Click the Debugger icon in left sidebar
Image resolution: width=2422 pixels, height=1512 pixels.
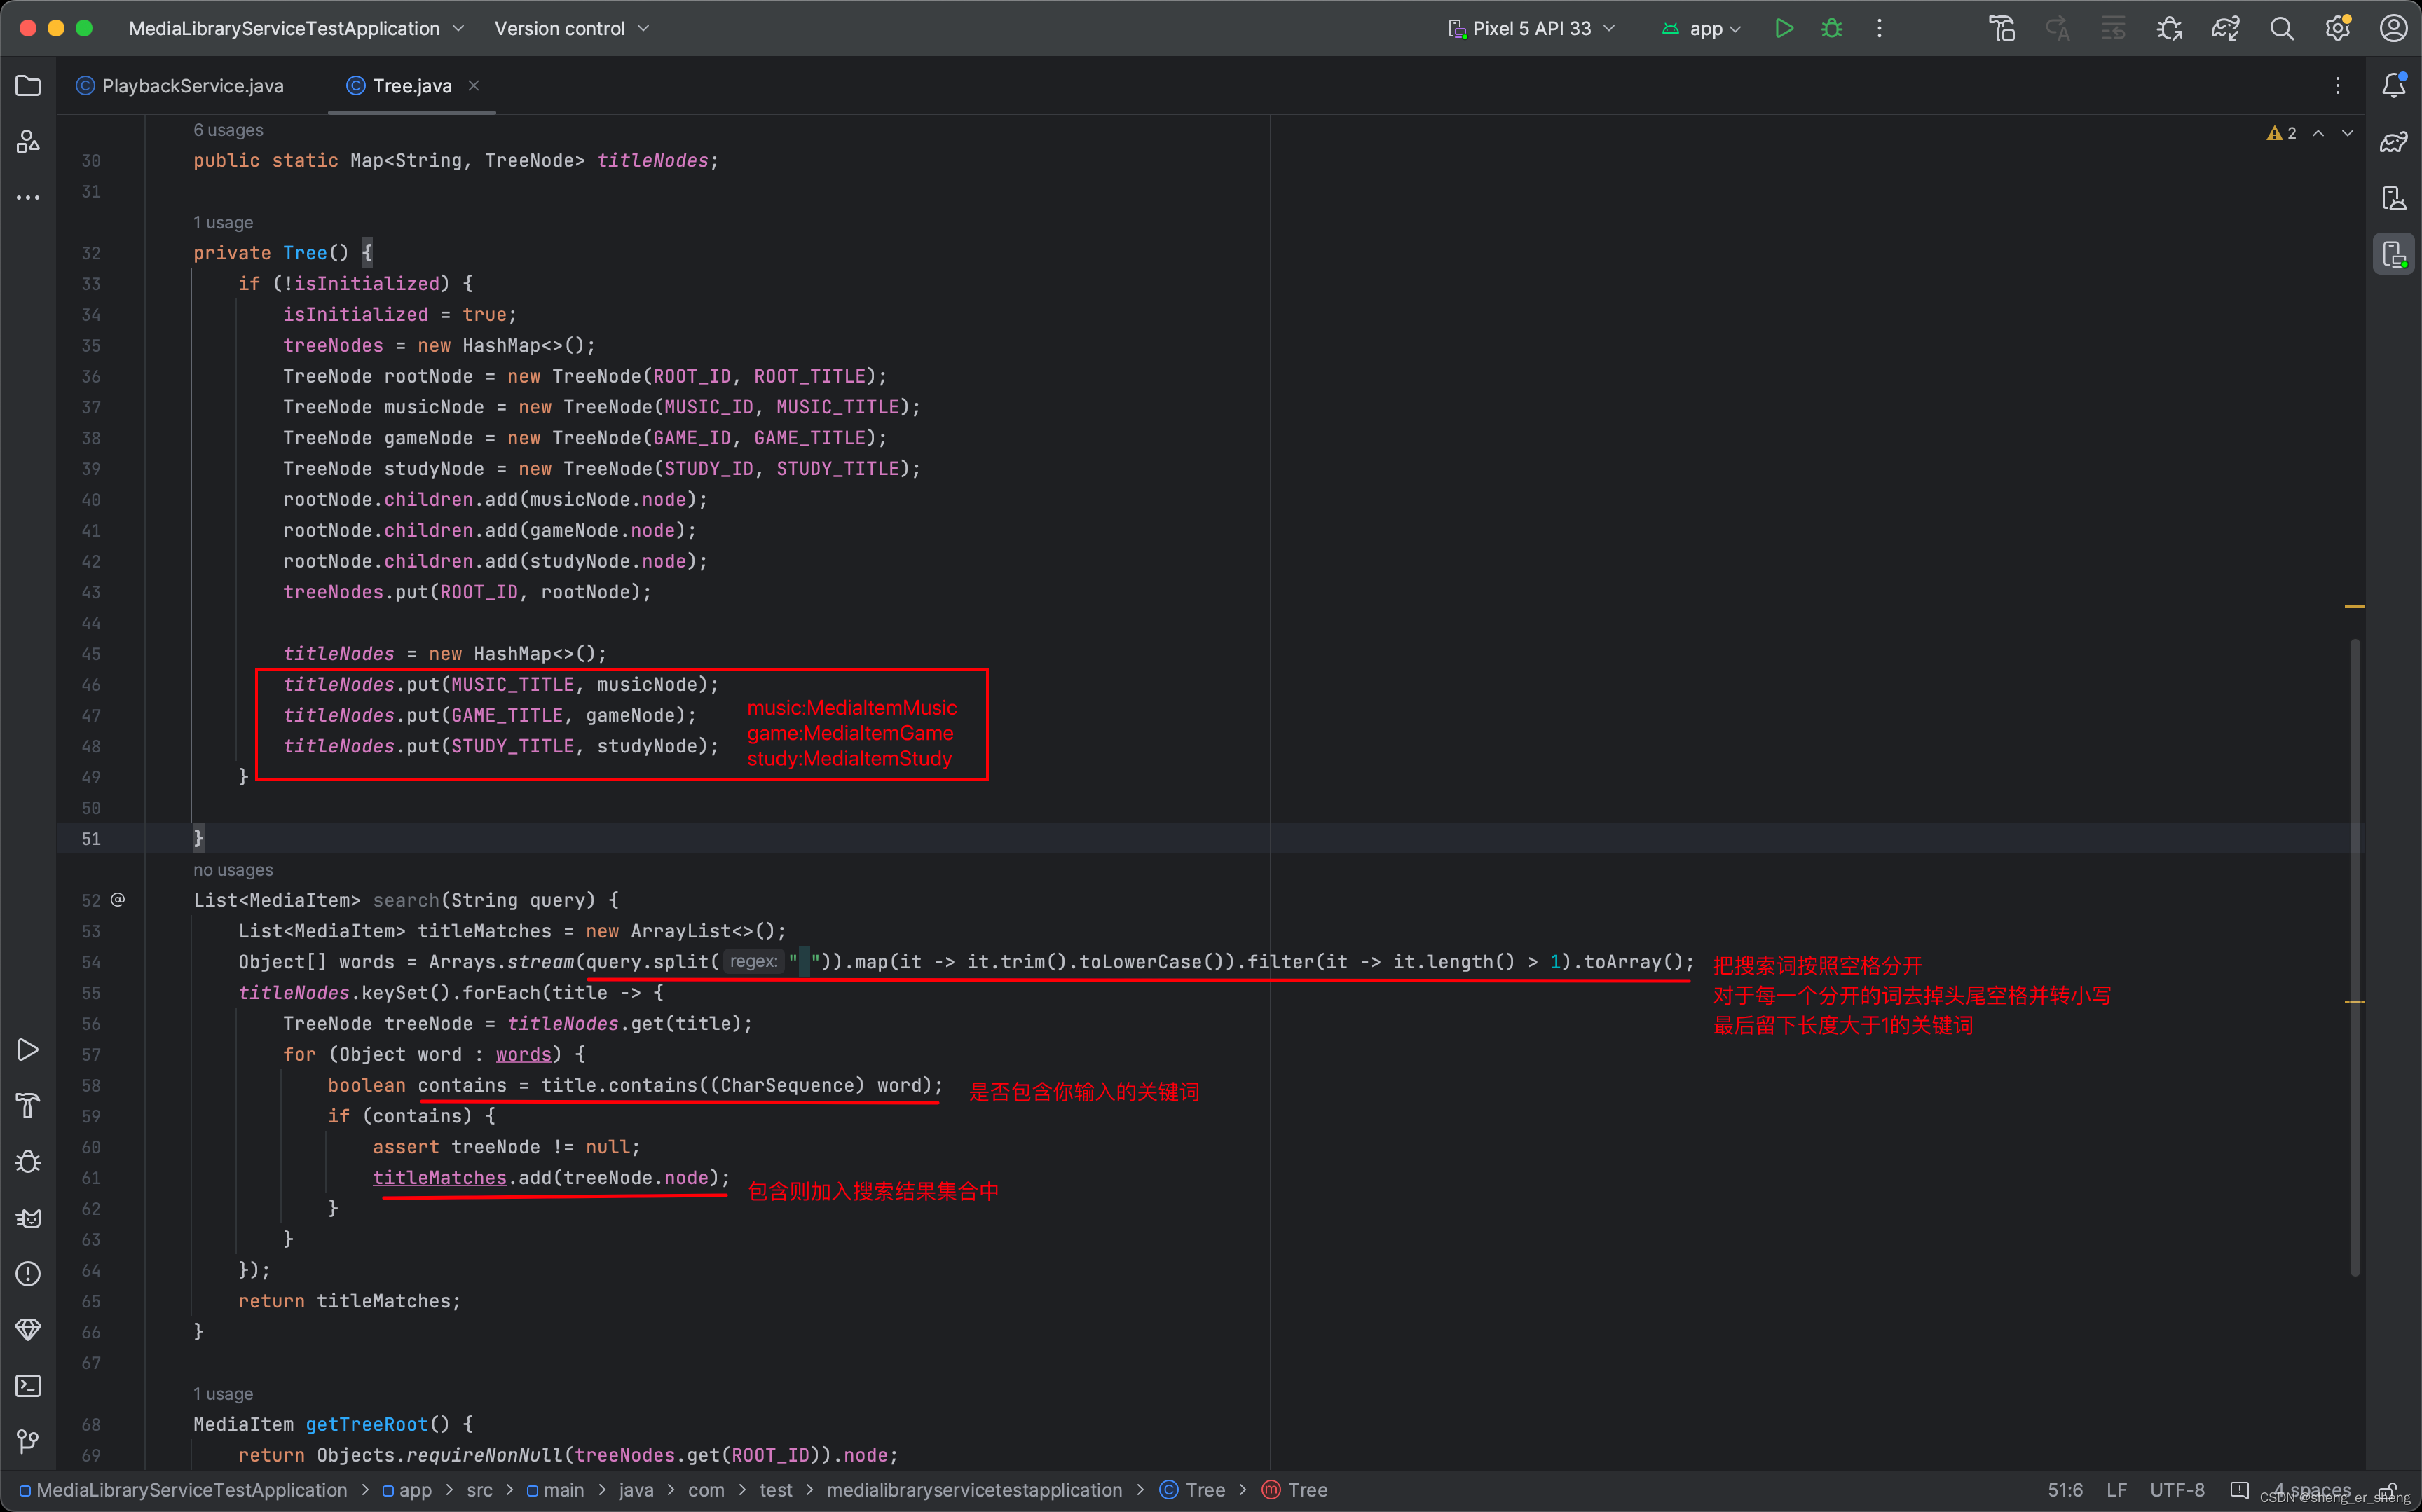26,1160
